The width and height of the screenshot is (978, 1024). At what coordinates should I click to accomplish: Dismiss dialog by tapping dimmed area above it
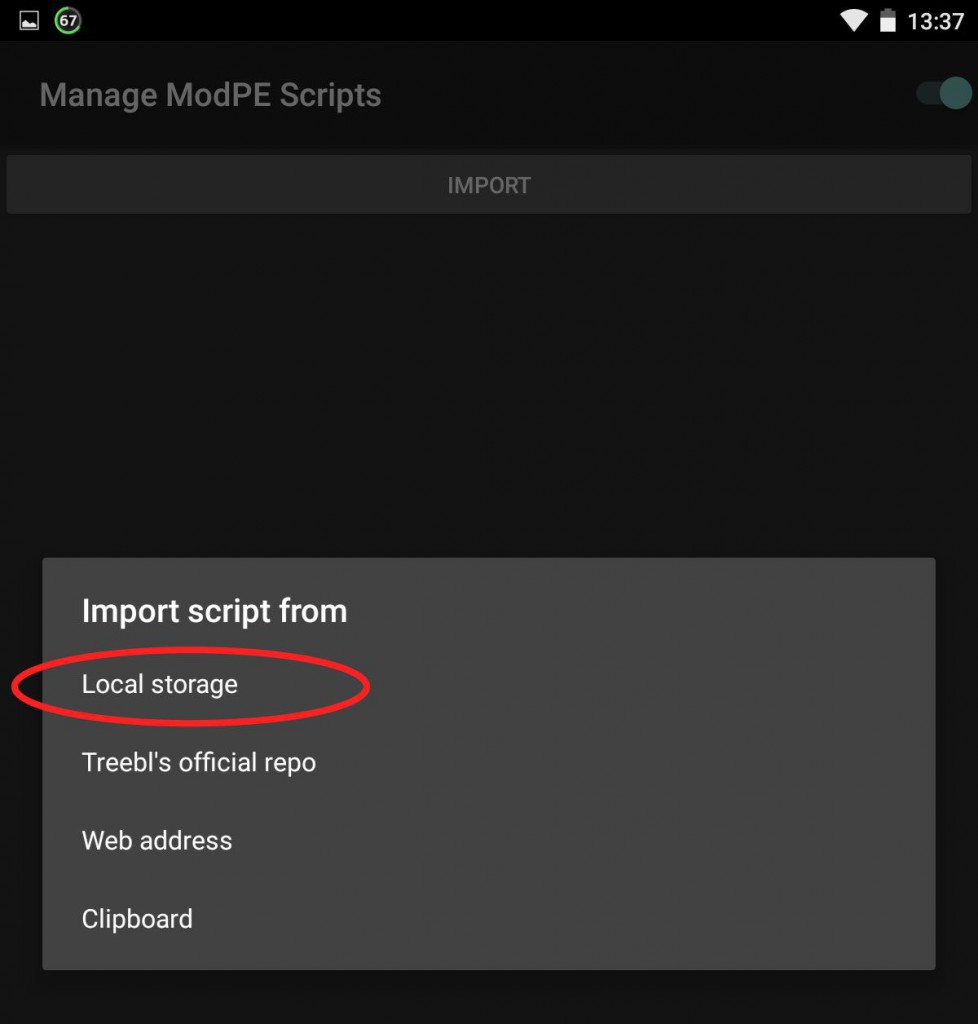[x=489, y=385]
